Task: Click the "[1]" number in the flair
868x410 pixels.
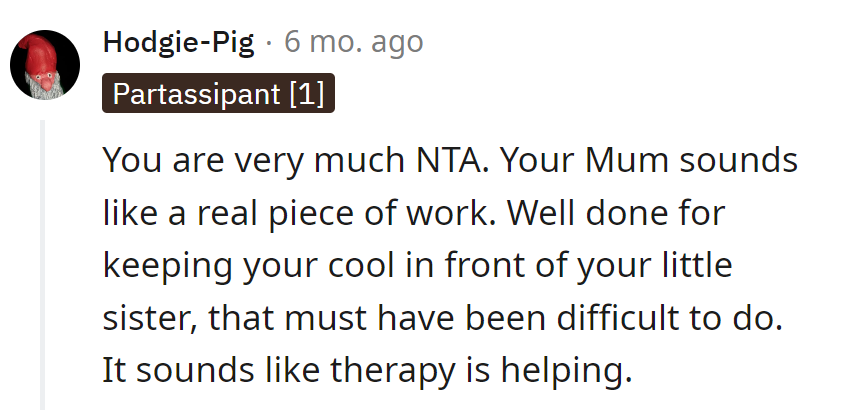Action: coord(306,95)
